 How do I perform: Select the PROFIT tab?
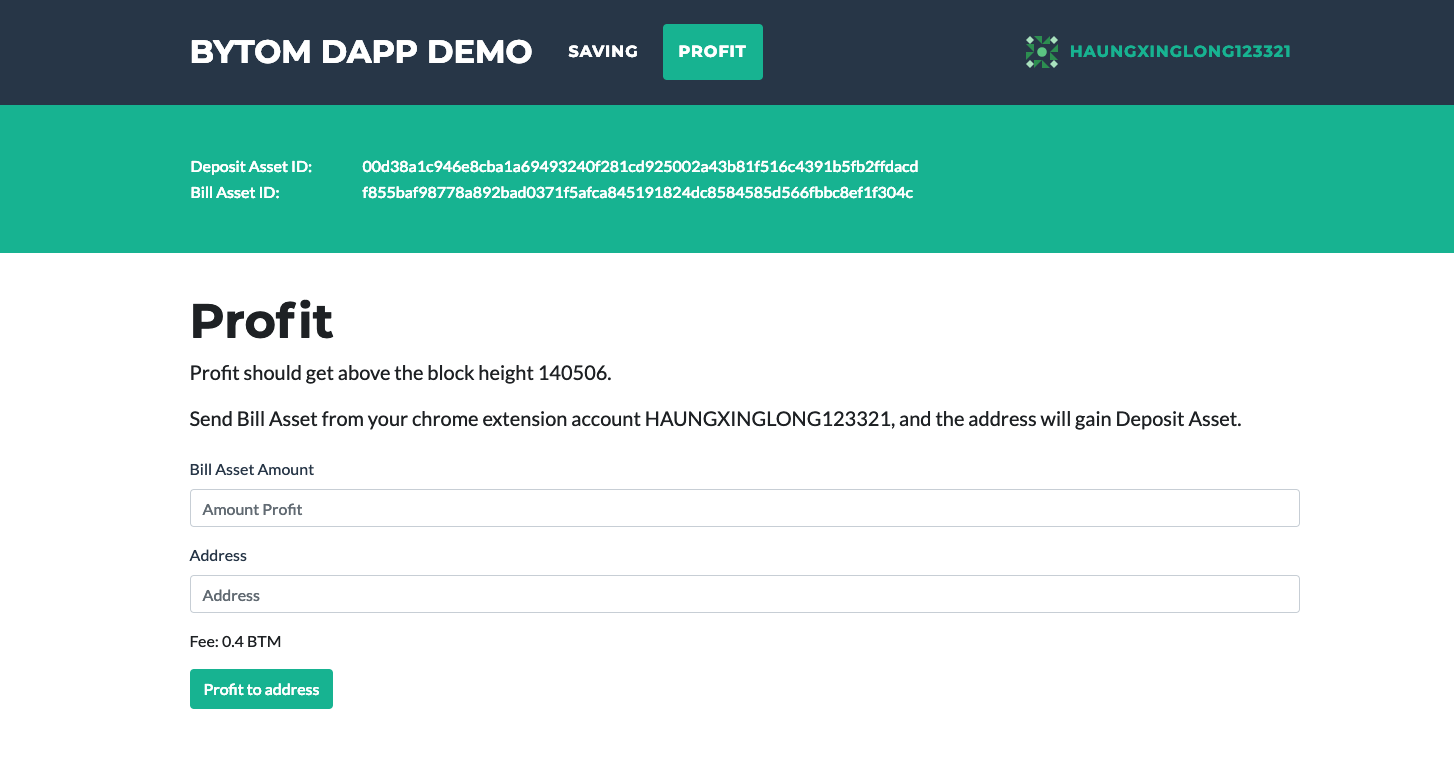pyautogui.click(x=712, y=52)
